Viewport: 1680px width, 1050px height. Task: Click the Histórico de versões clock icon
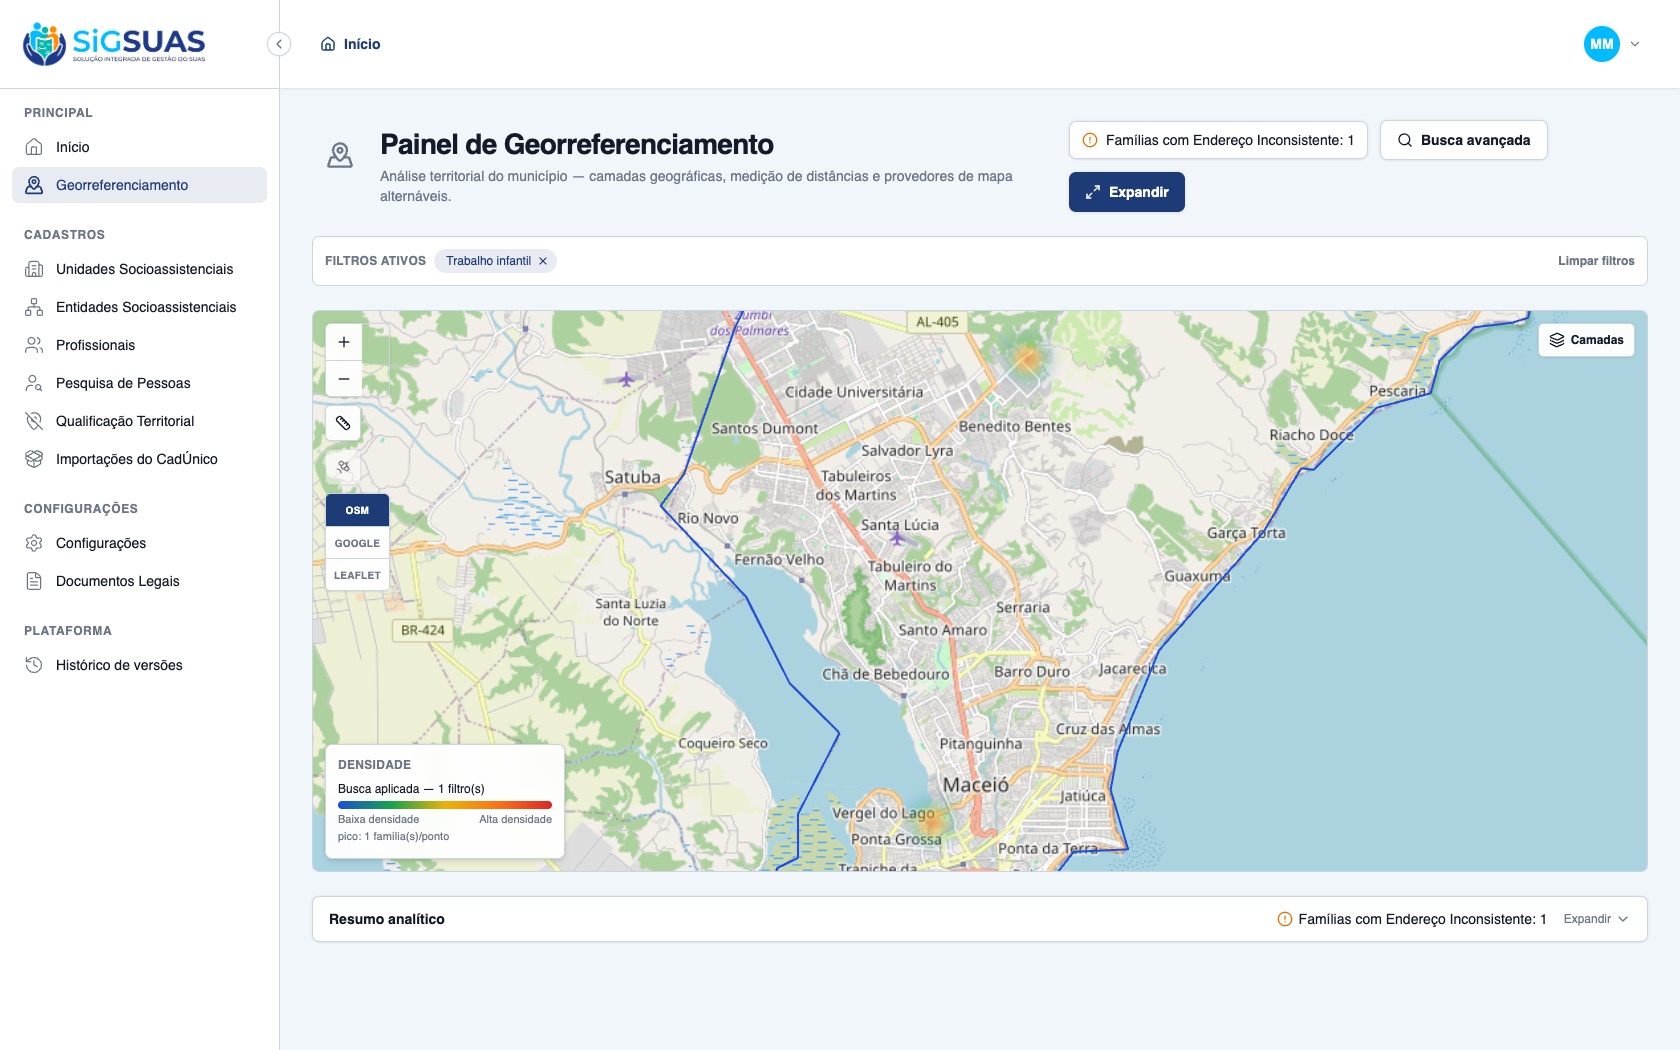[x=34, y=665]
